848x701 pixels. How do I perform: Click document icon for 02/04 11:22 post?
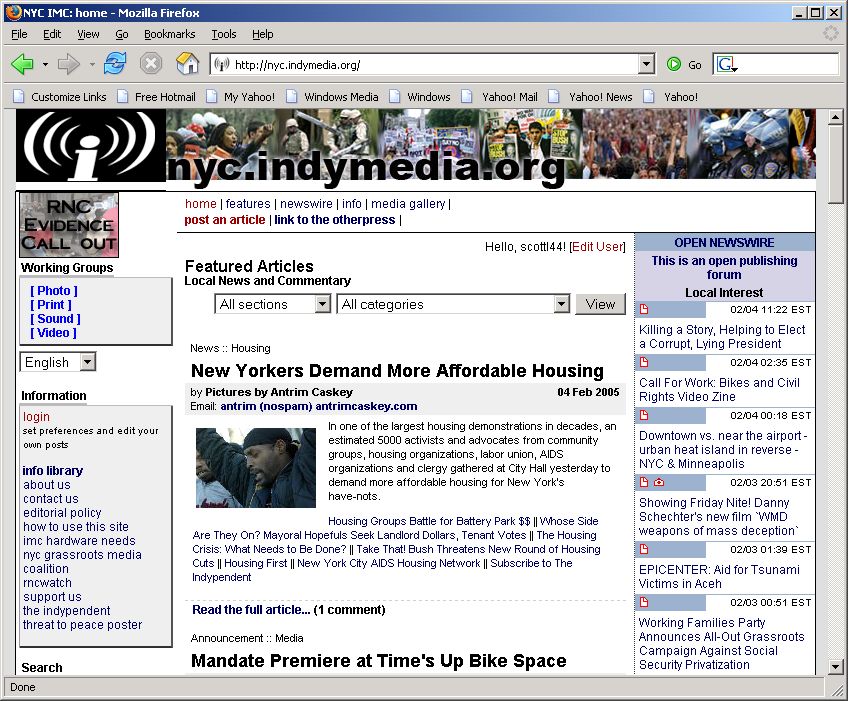click(644, 309)
